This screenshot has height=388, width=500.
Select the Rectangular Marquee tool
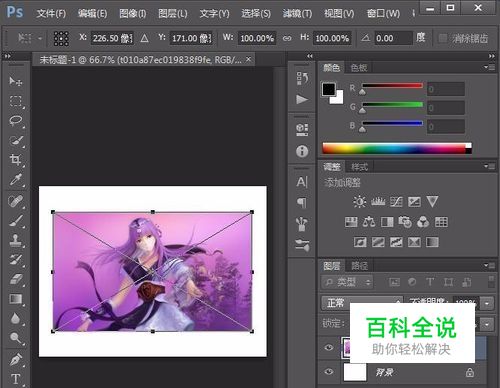tap(15, 101)
